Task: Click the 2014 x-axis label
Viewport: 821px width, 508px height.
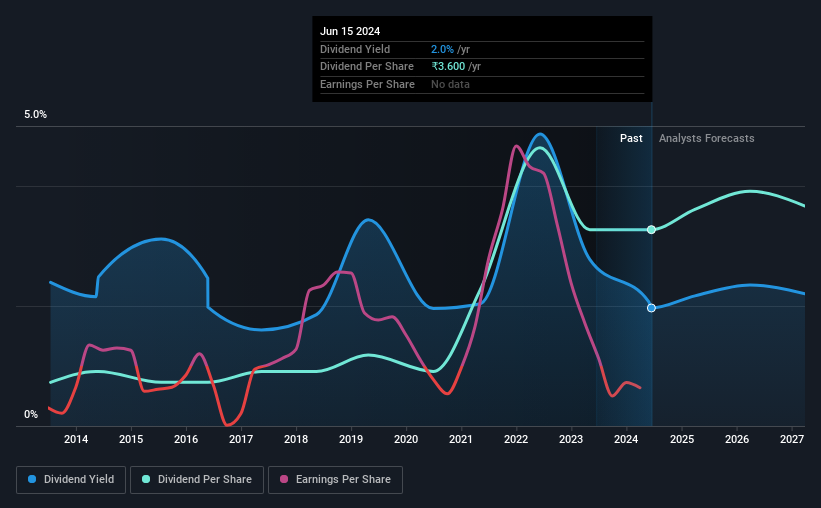Action: [x=76, y=439]
